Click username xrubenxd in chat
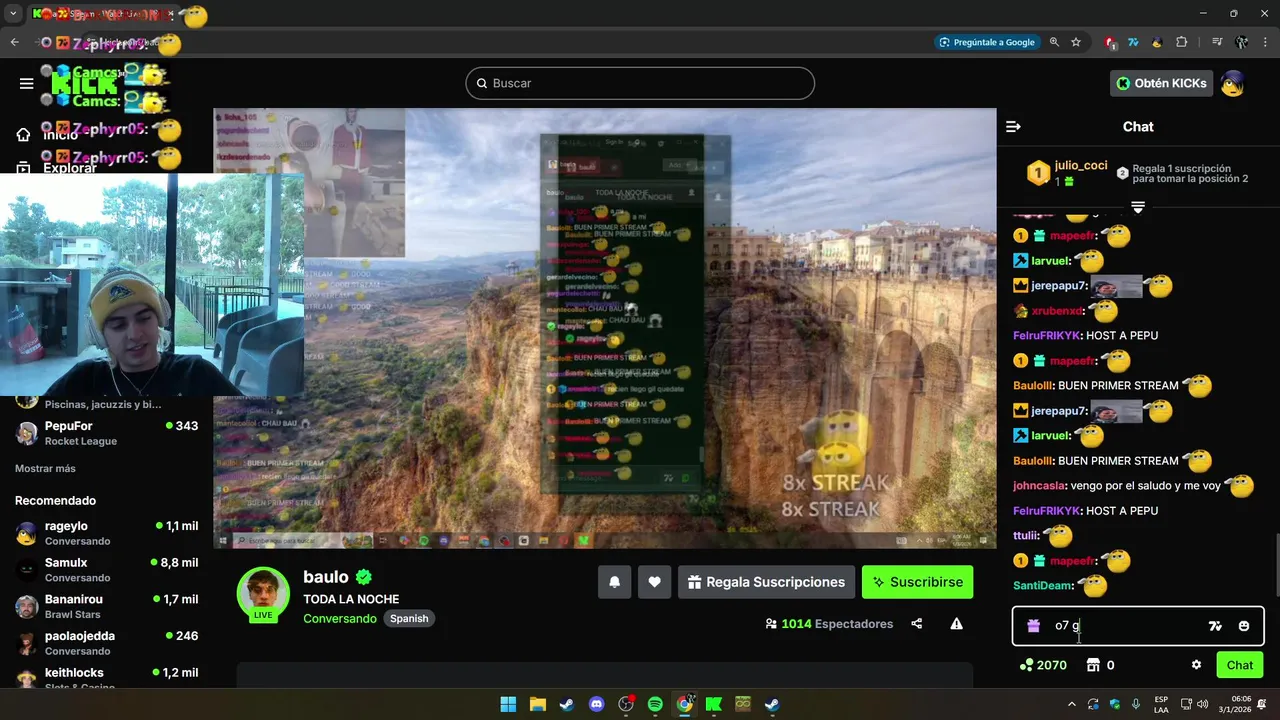This screenshot has width=1280, height=720. pyautogui.click(x=1058, y=311)
